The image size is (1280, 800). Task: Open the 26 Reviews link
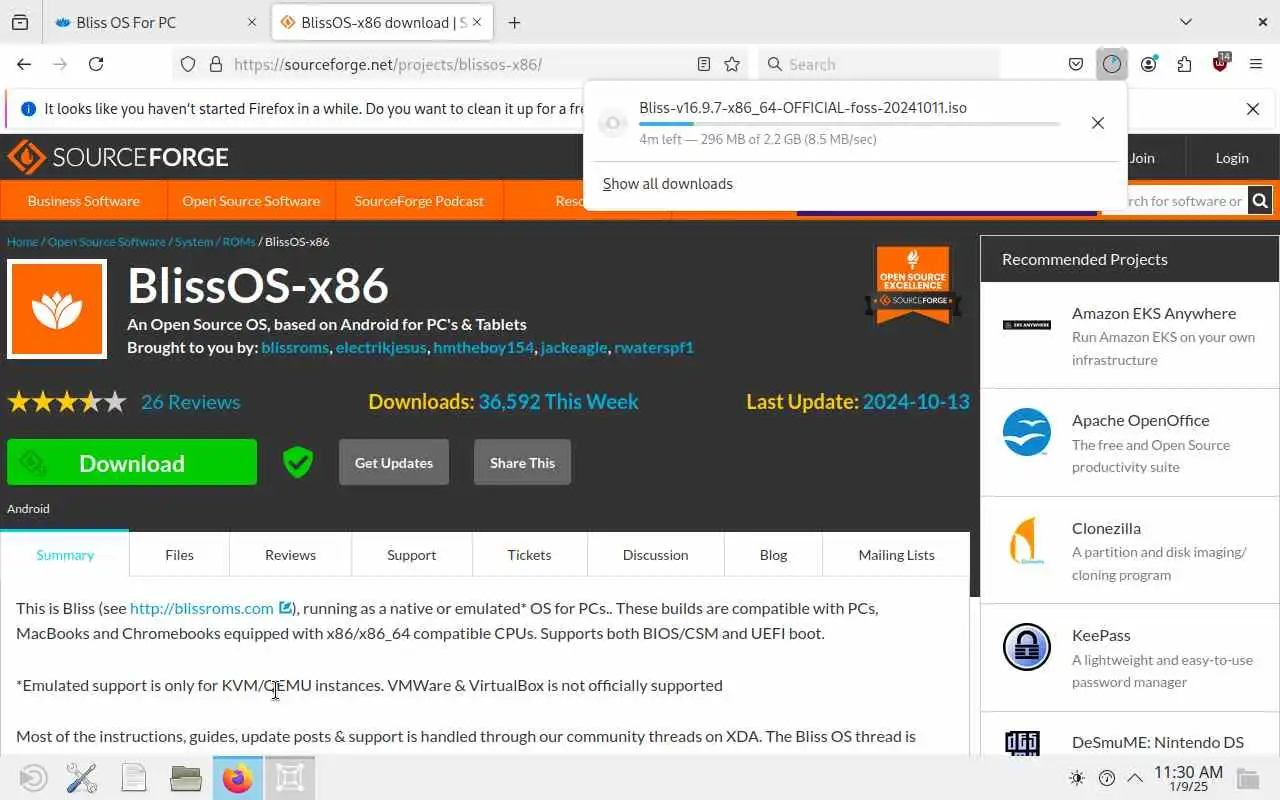[190, 402]
